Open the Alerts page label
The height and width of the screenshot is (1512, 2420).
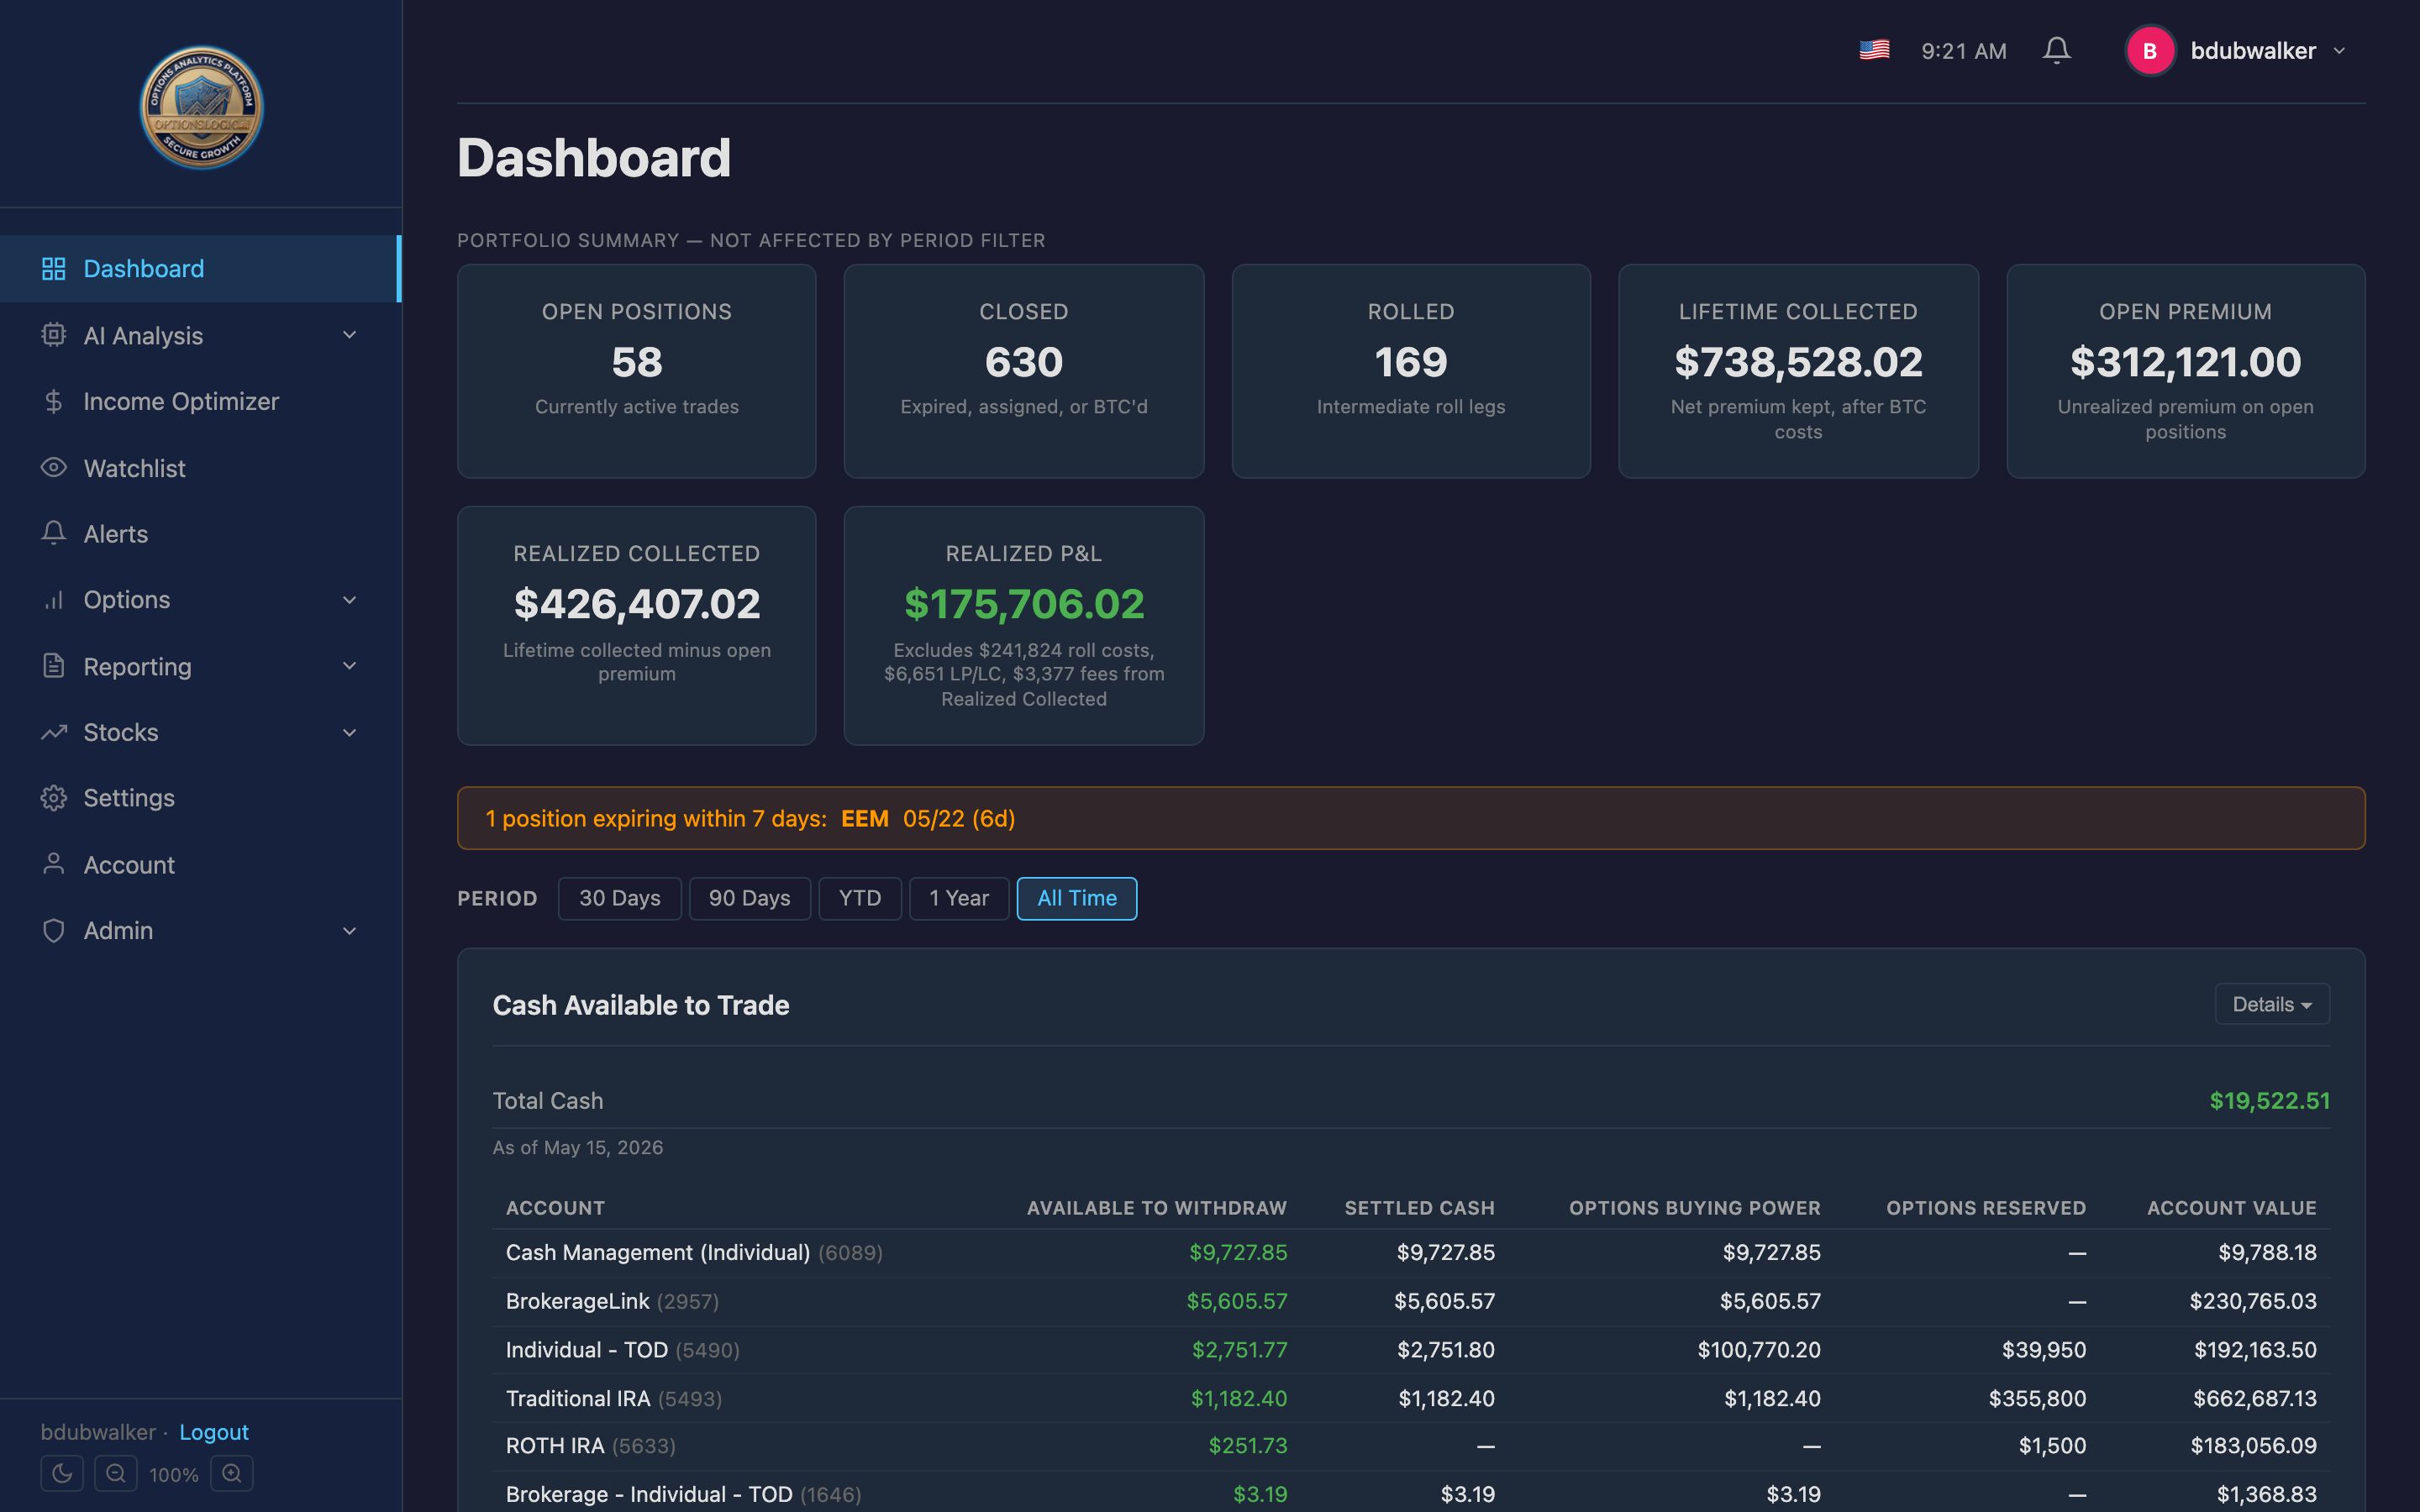pyautogui.click(x=116, y=534)
